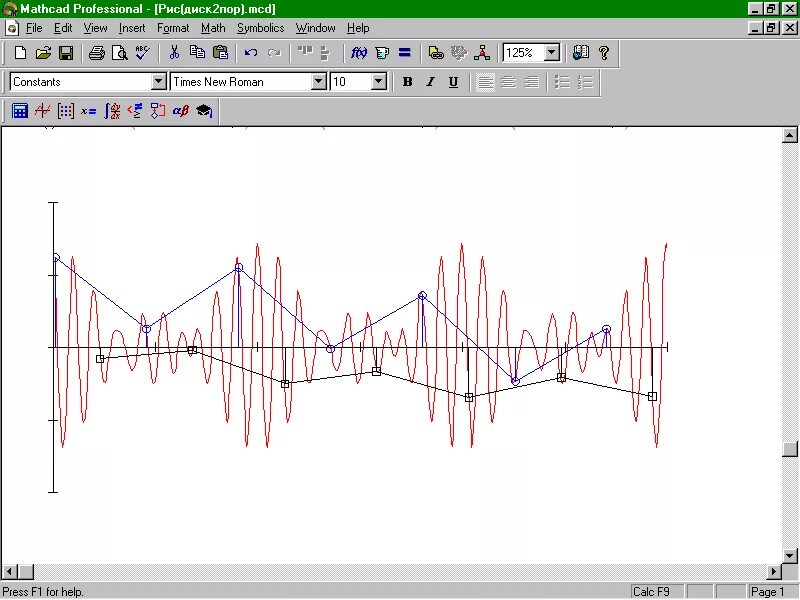
Task: Expand the font size 10 dropdown
Action: 379,82
